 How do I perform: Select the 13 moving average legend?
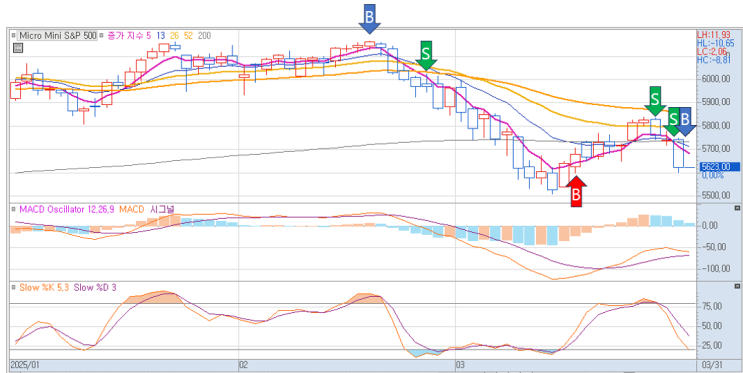160,36
